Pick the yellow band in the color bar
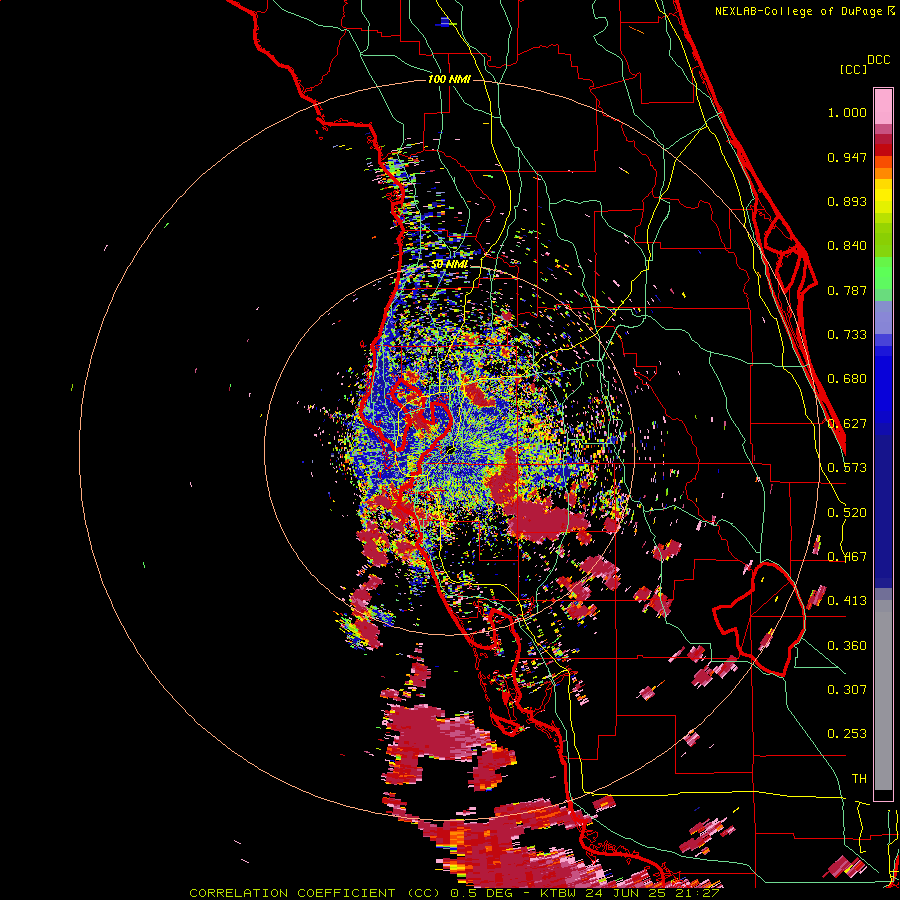Image resolution: width=900 pixels, height=900 pixels. pyautogui.click(x=883, y=196)
